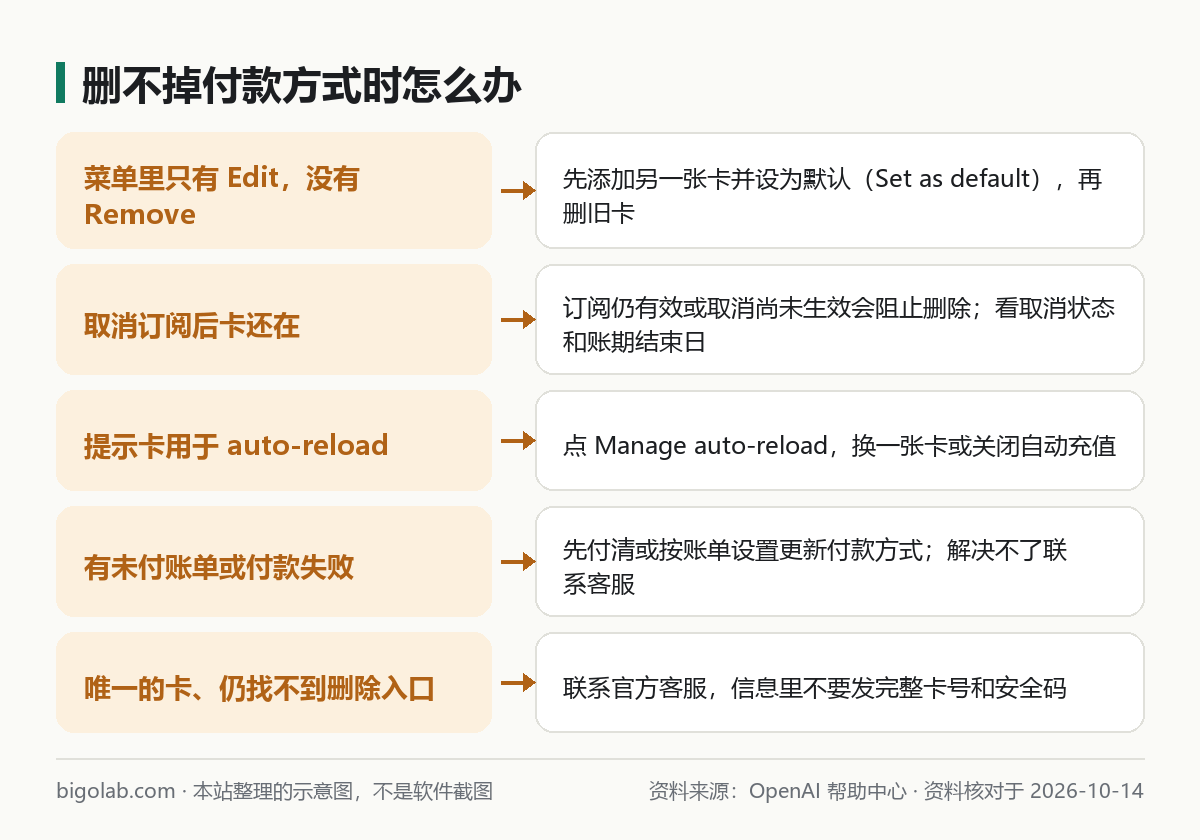Select the card 唯一的卡、仍找不到删除入口

pos(274,682)
